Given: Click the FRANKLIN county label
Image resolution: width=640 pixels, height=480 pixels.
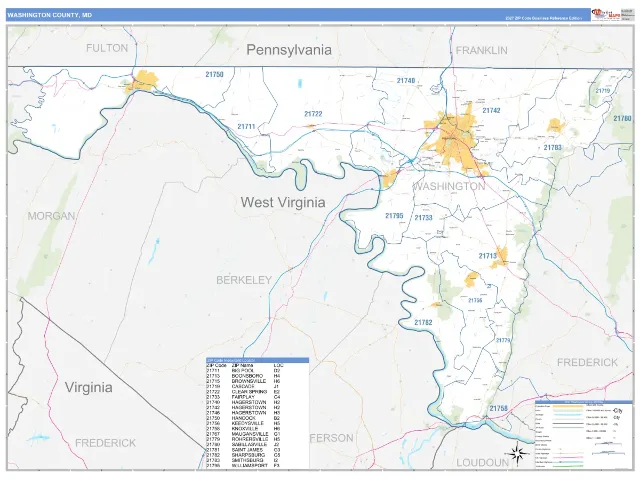Looking at the screenshot, I should (482, 50).
